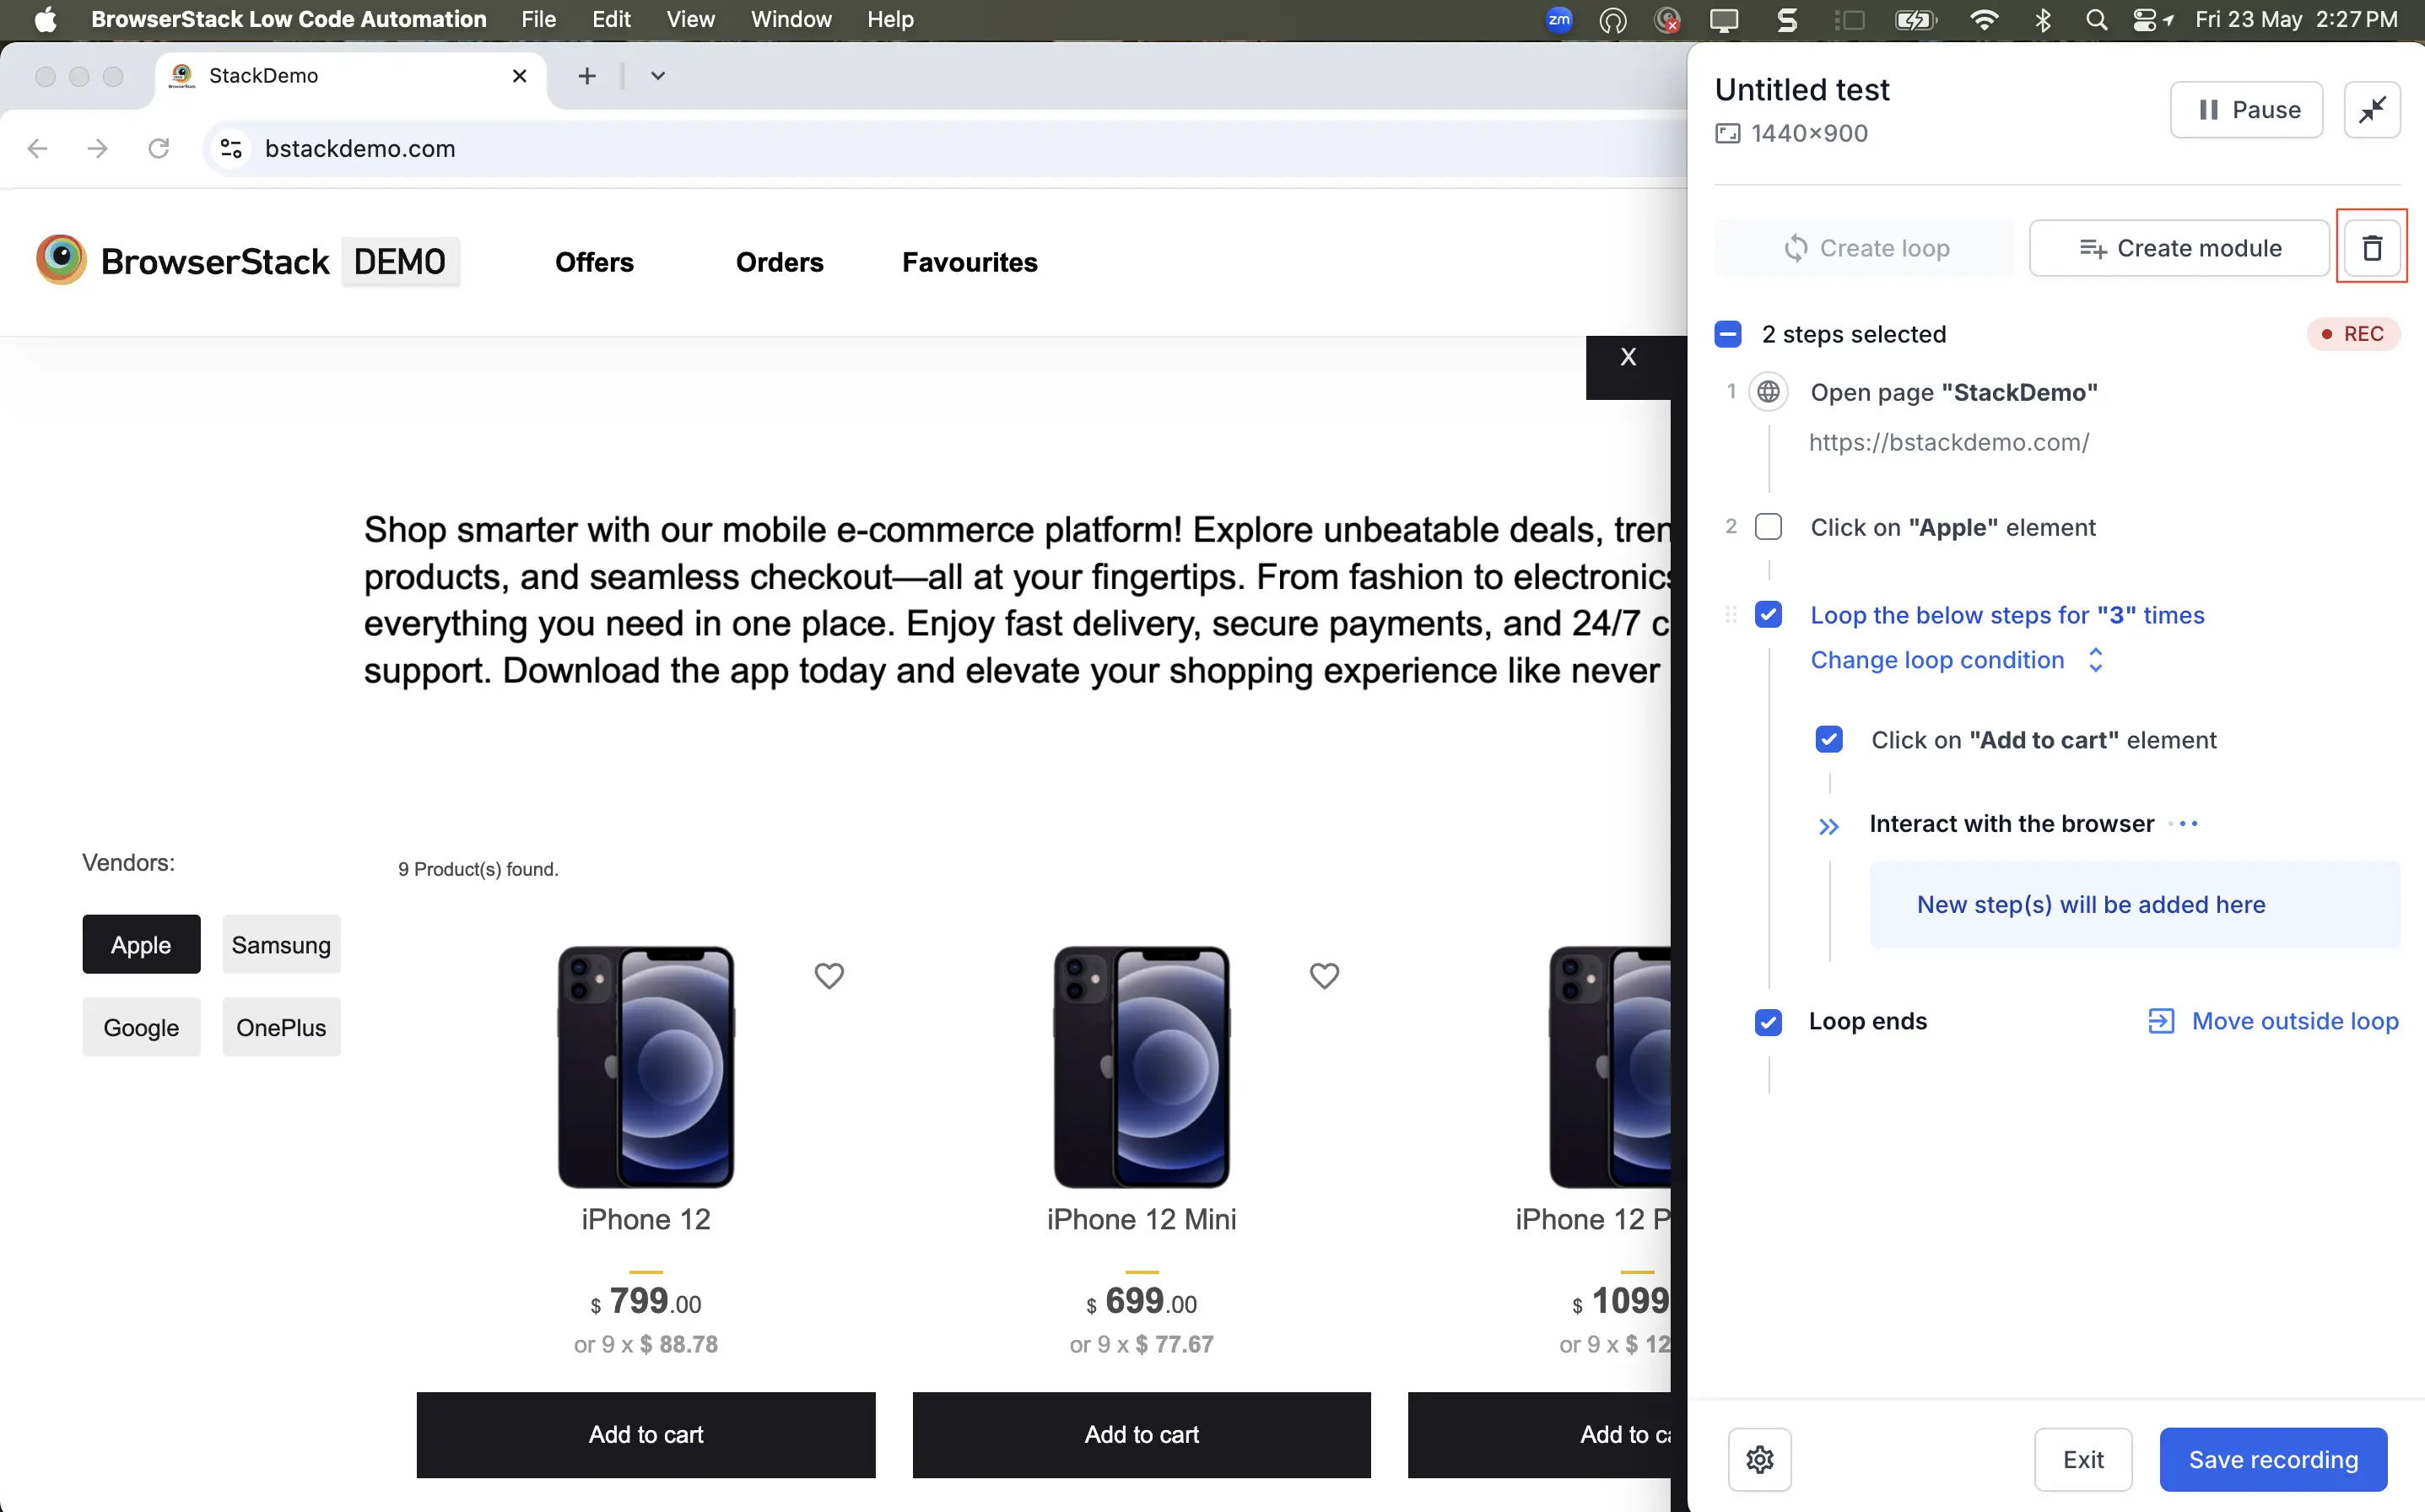The width and height of the screenshot is (2425, 1512).
Task: Open the Edit menu
Action: pyautogui.click(x=611, y=19)
